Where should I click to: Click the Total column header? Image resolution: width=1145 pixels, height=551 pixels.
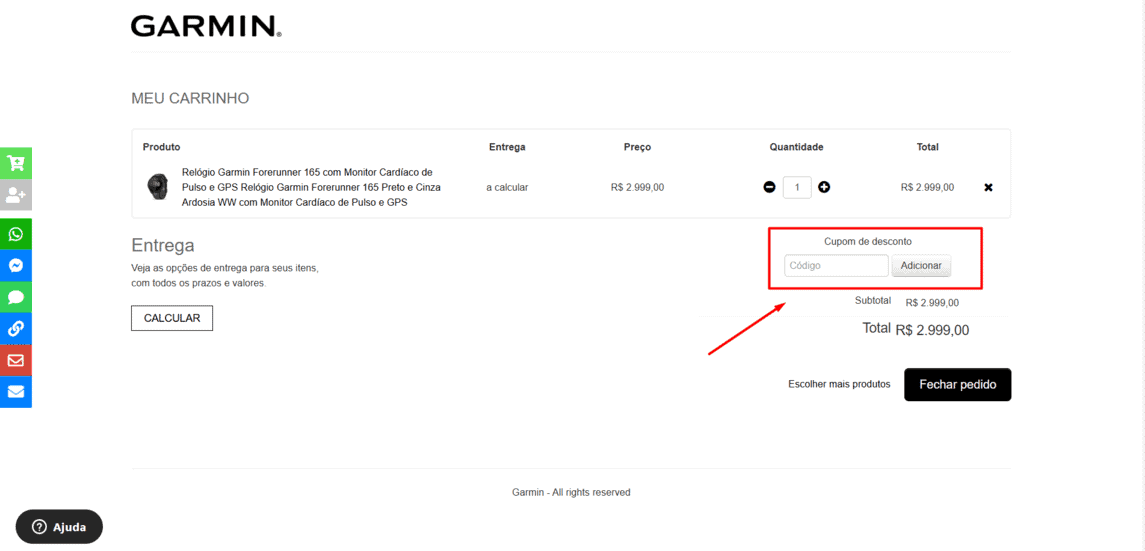click(x=927, y=147)
